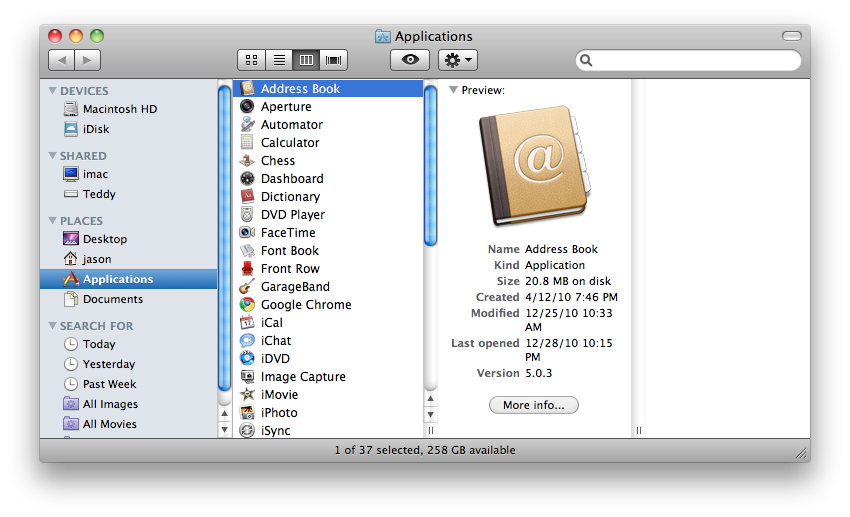Show the Past Week saved search
Image resolution: width=850 pixels, height=517 pixels.
[128, 384]
